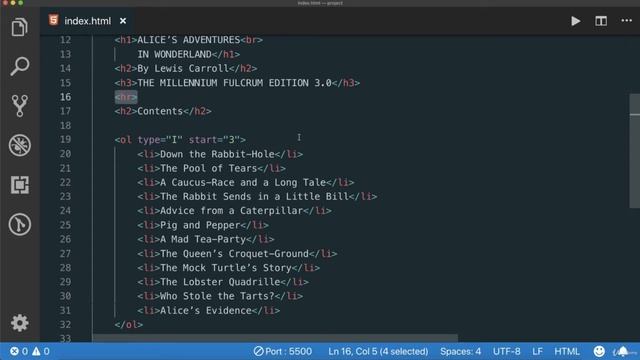The height and width of the screenshot is (360, 640).
Task: Click the run play button in editor toolbar
Action: point(576,21)
